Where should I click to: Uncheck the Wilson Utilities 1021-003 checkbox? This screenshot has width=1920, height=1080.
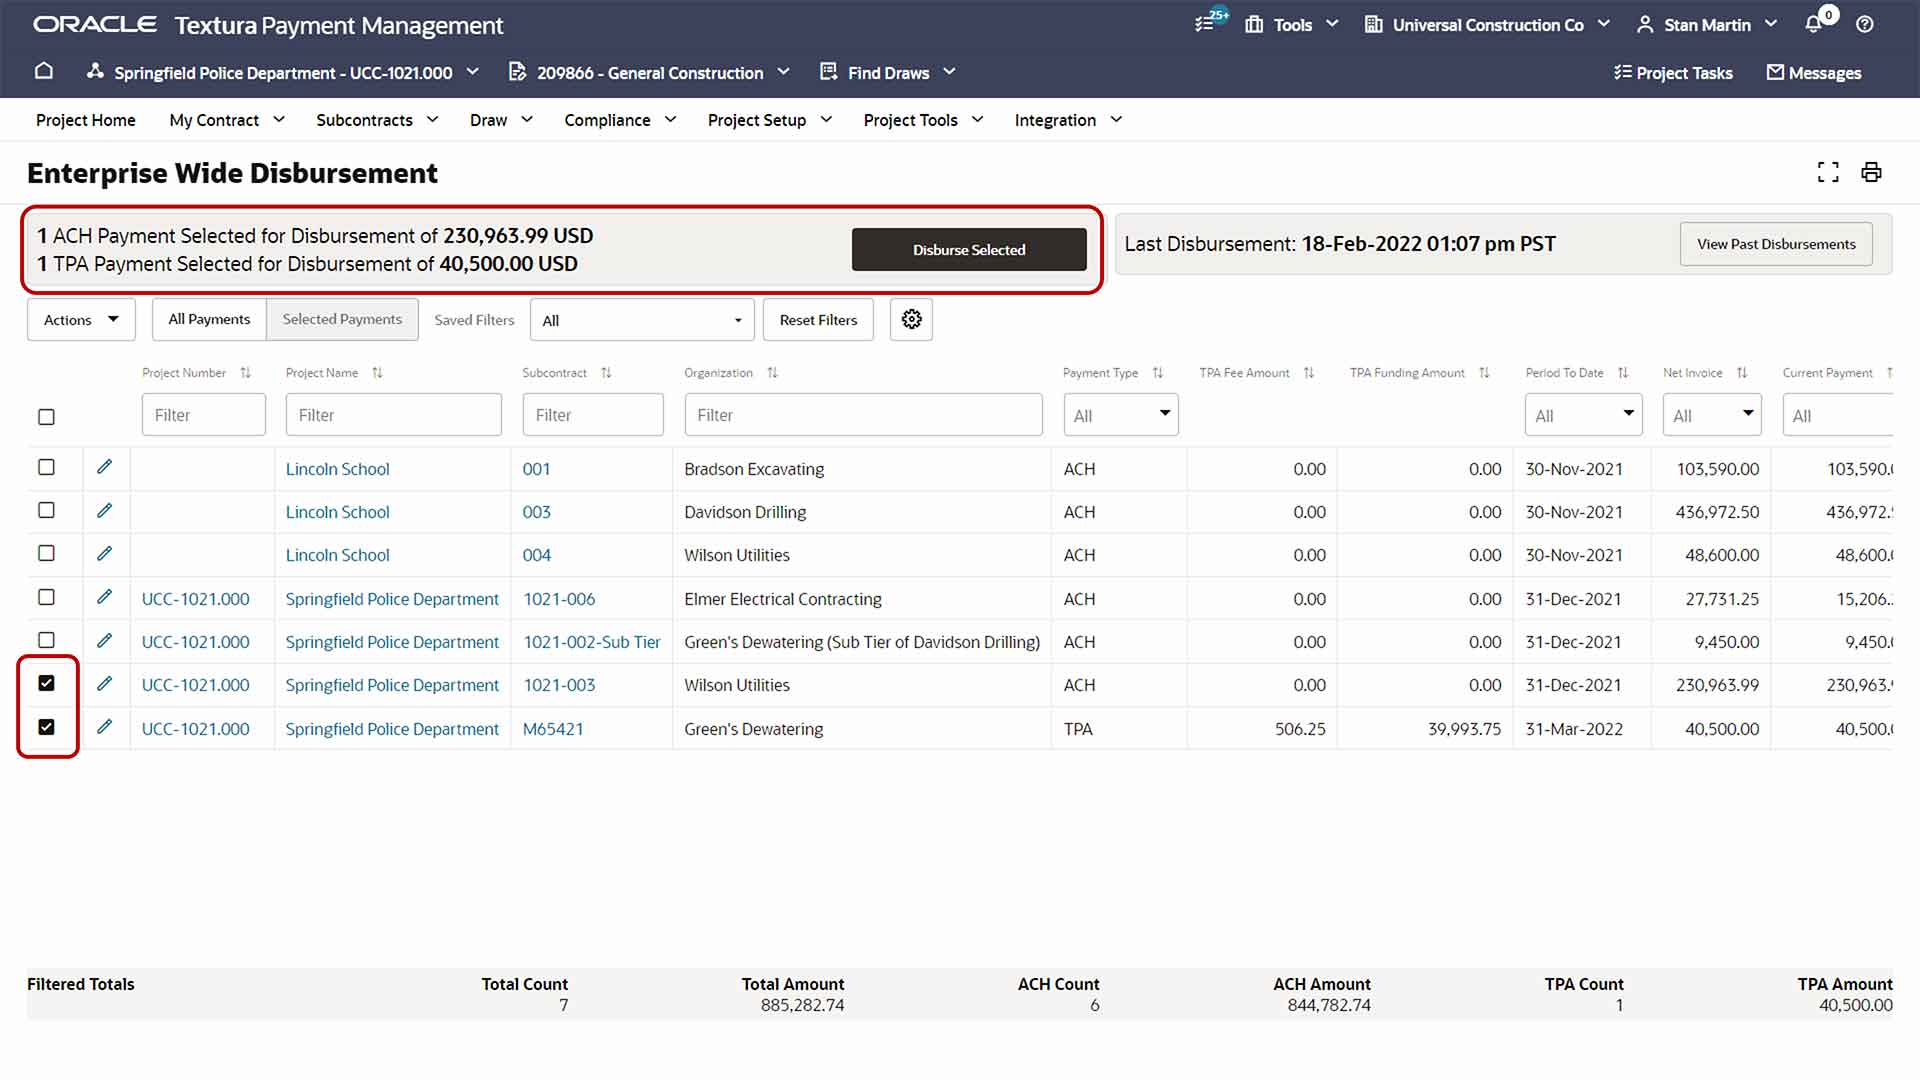pos(46,684)
